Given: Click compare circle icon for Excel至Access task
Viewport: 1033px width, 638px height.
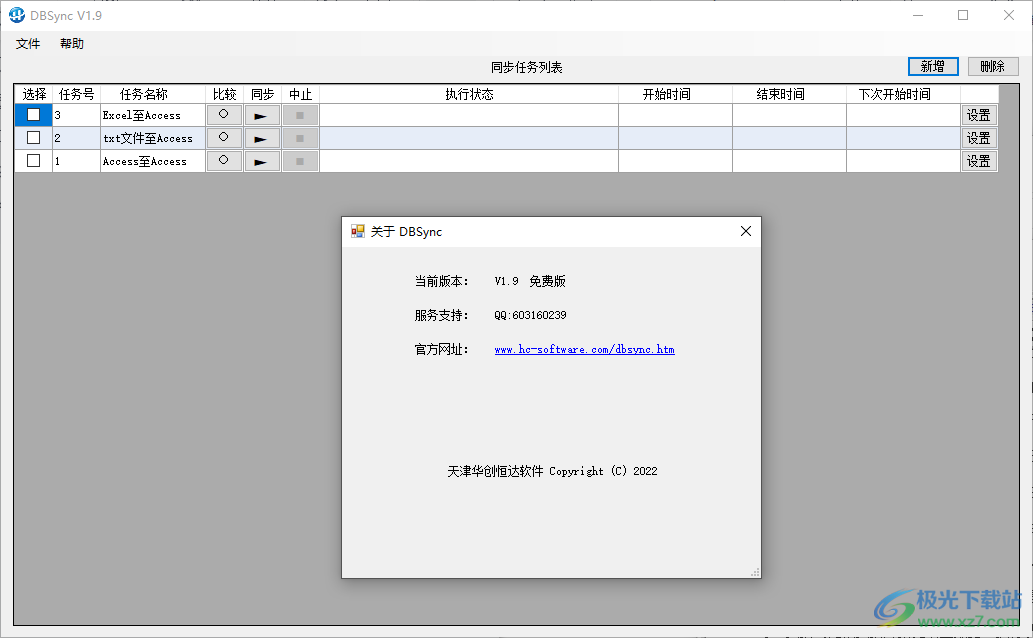Looking at the screenshot, I should 224,115.
